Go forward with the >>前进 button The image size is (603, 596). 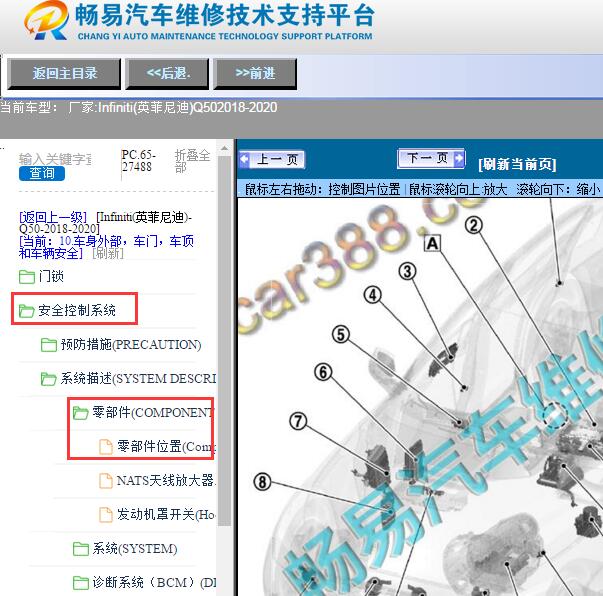(x=255, y=74)
